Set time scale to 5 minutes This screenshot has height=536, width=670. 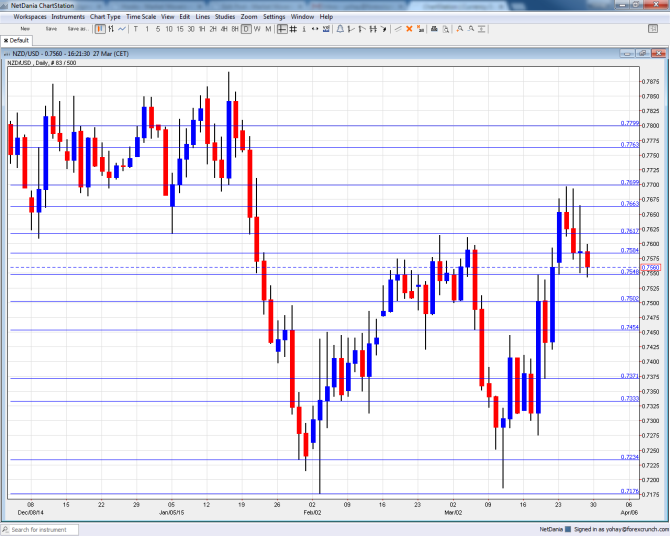158,29
